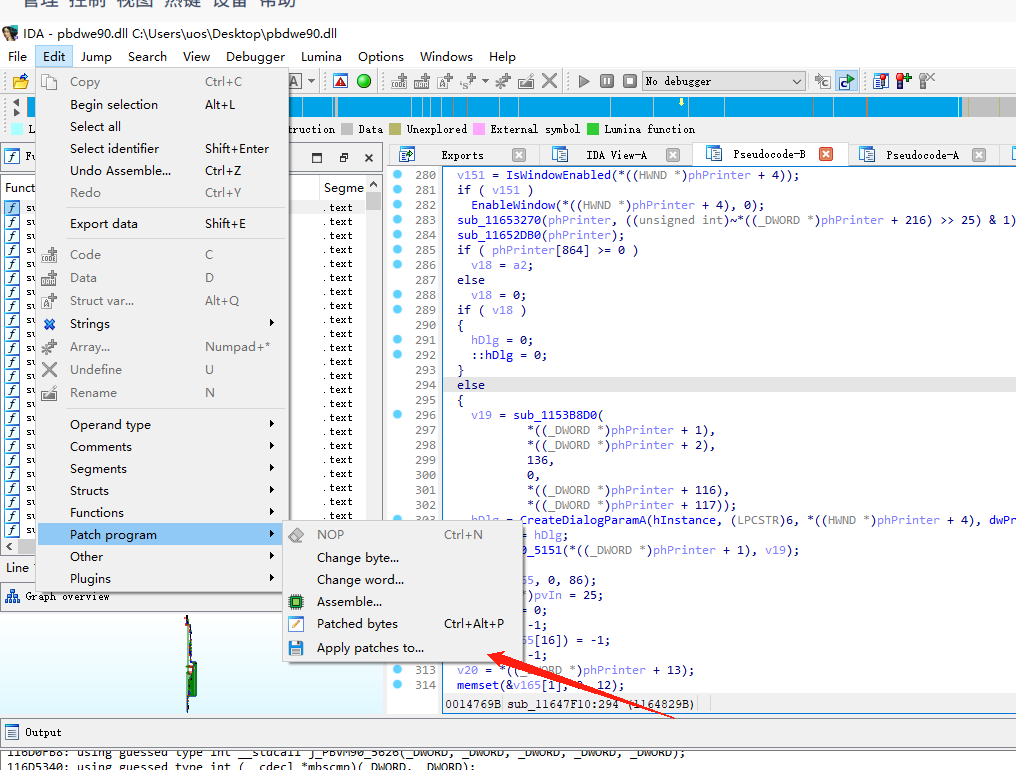The height and width of the screenshot is (770, 1016).
Task: Click the breakpoint dot on line 280
Action: point(398,174)
